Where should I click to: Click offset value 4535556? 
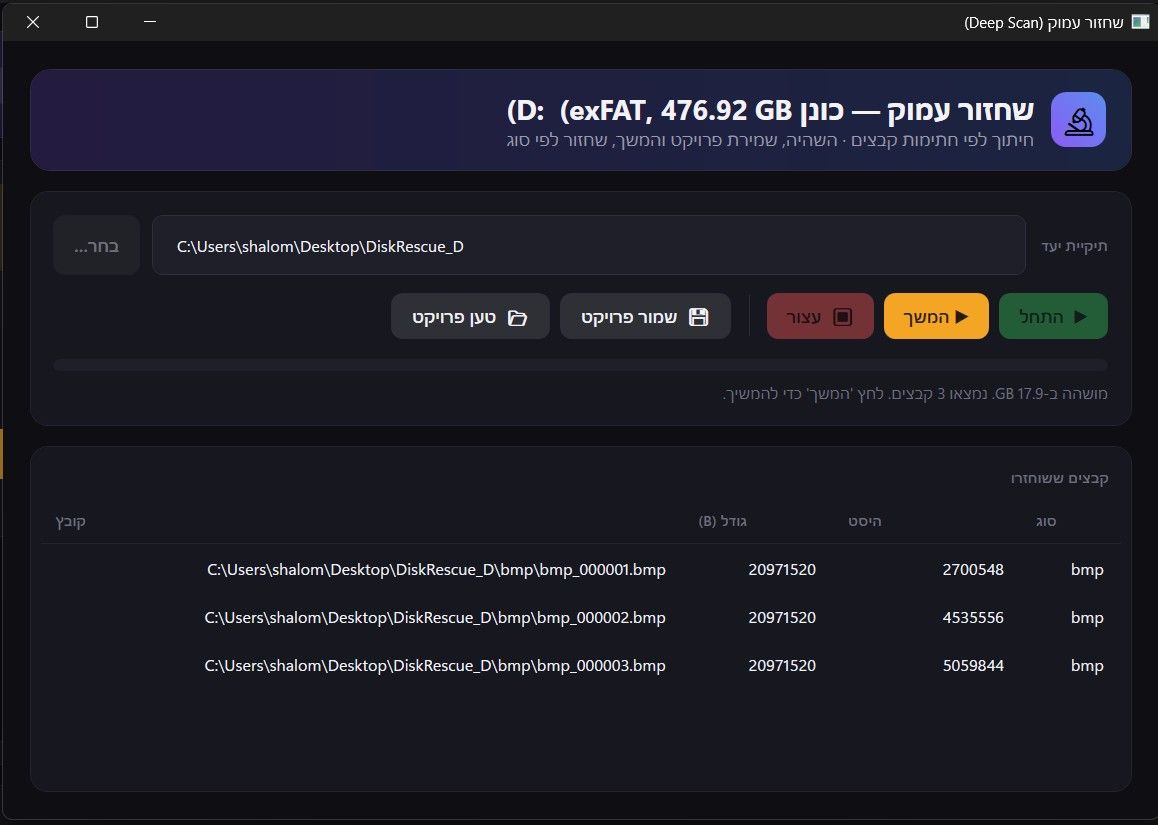[973, 617]
